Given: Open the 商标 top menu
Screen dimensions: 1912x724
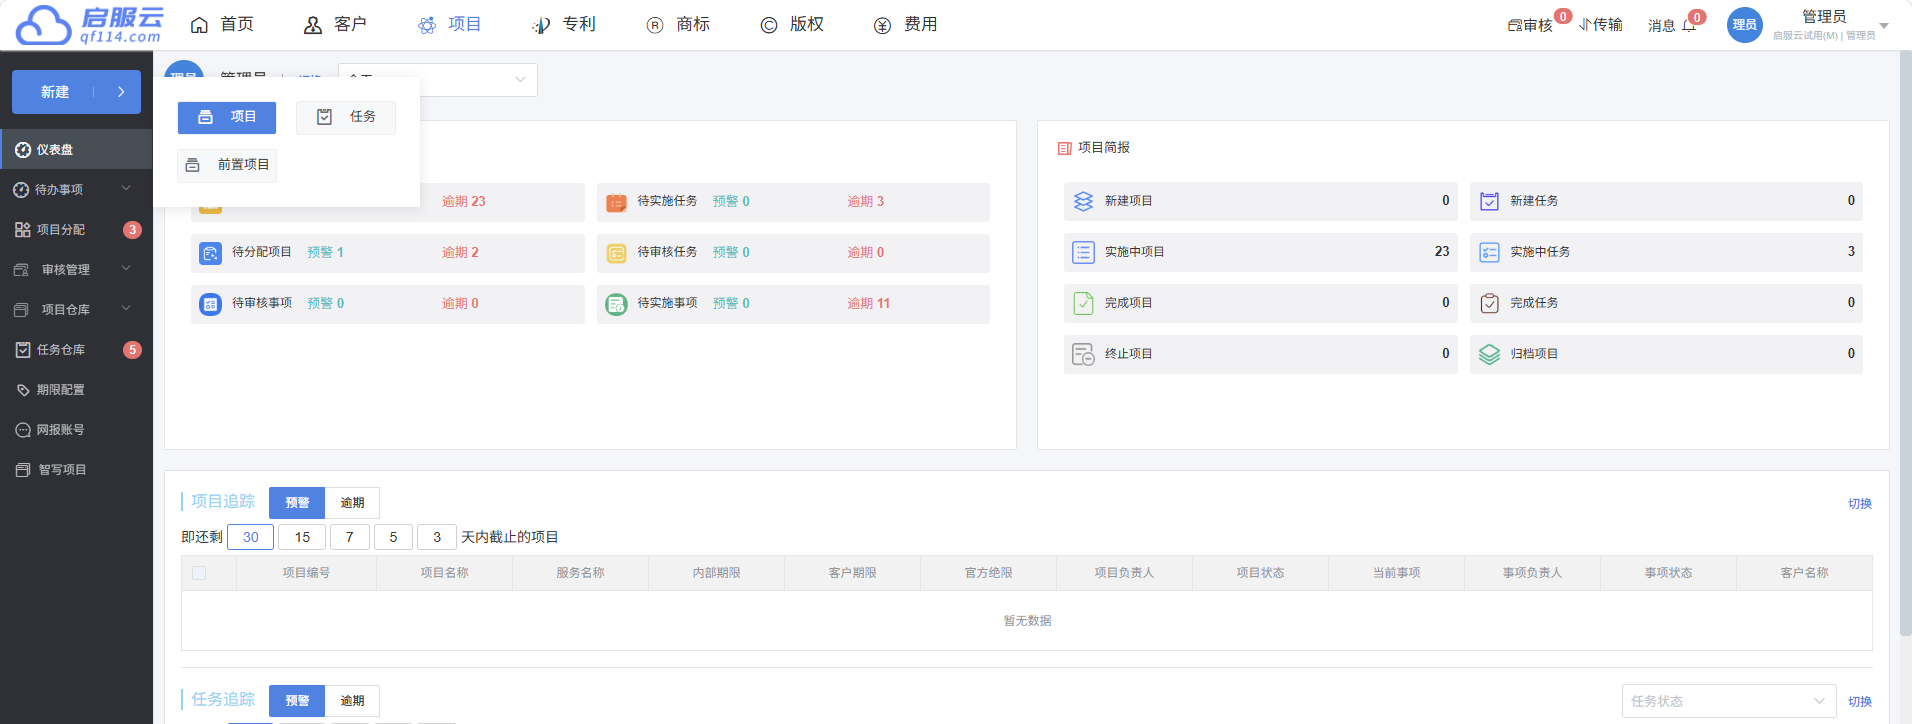Looking at the screenshot, I should (678, 24).
